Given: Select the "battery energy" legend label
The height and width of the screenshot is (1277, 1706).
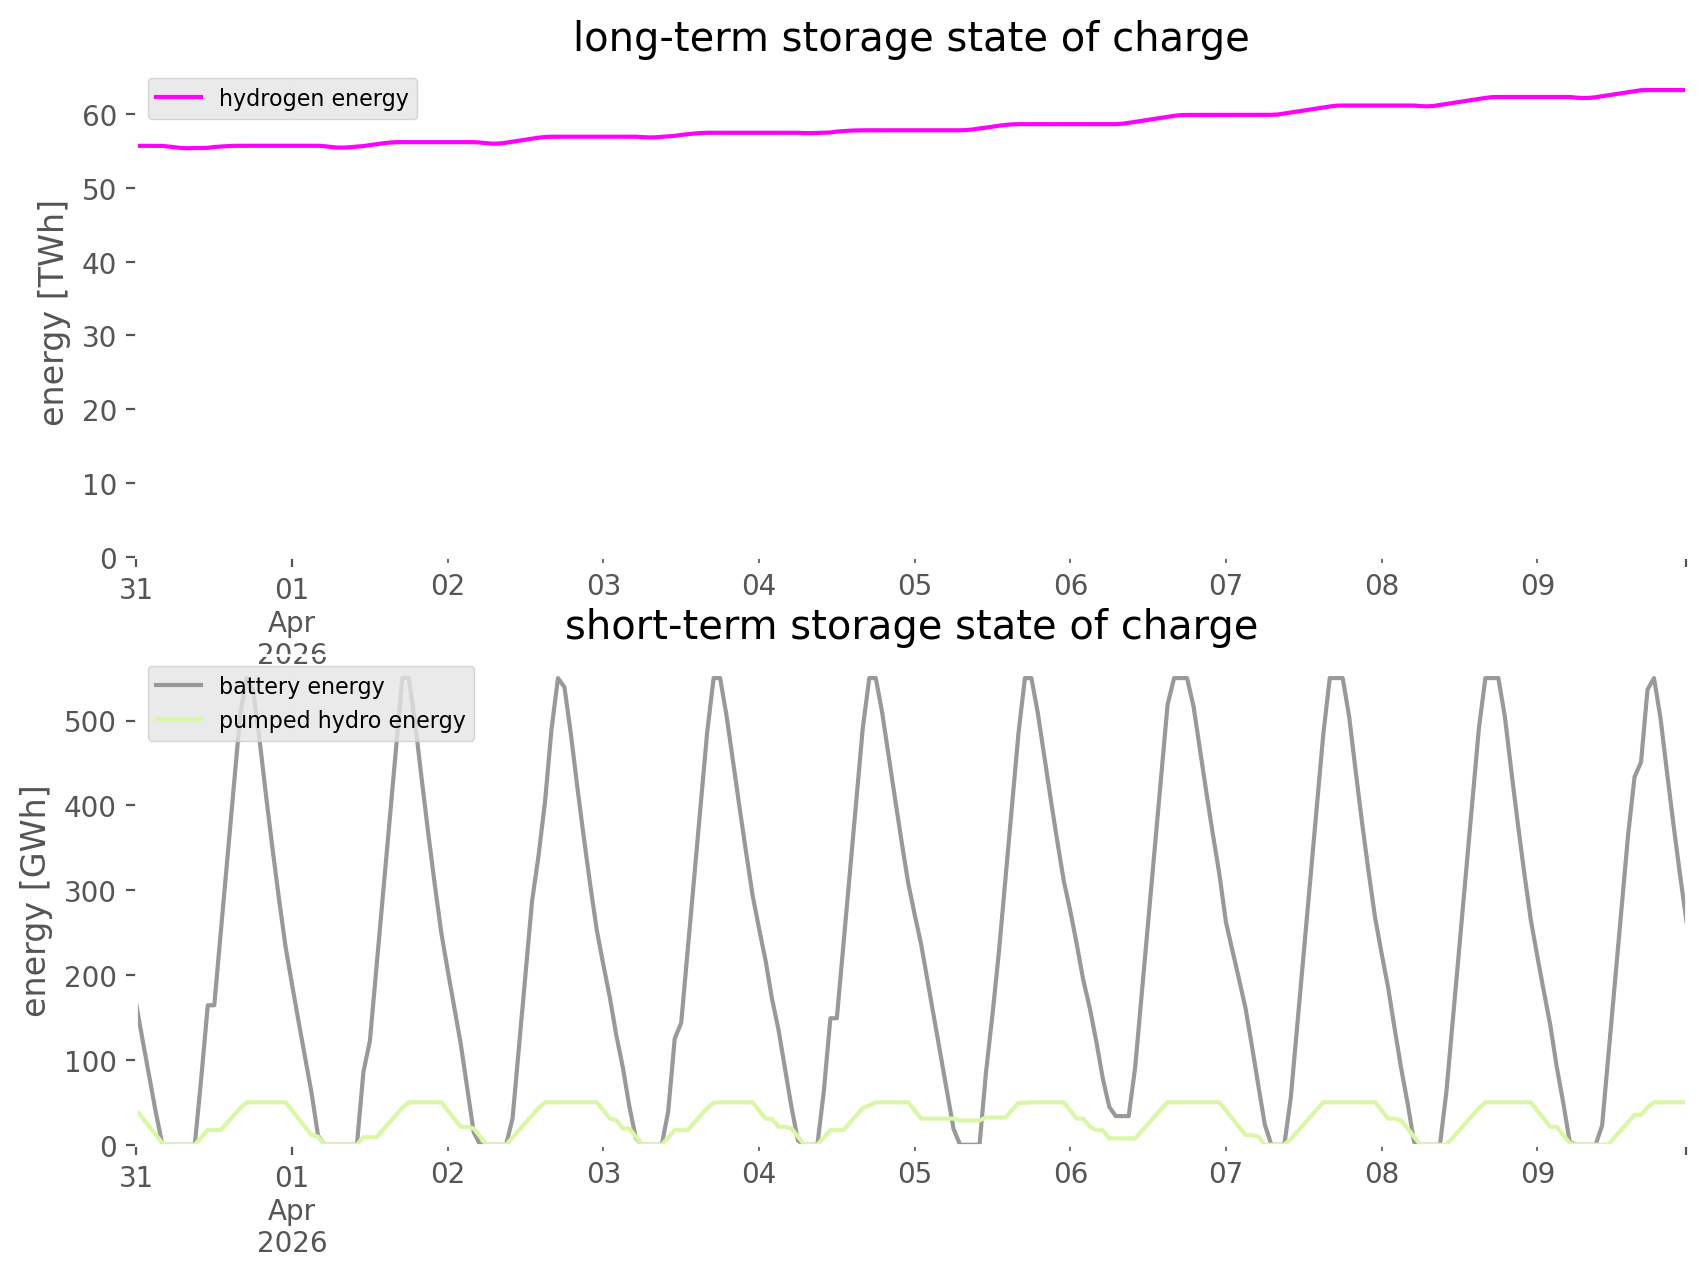Looking at the screenshot, I should coord(301,686).
